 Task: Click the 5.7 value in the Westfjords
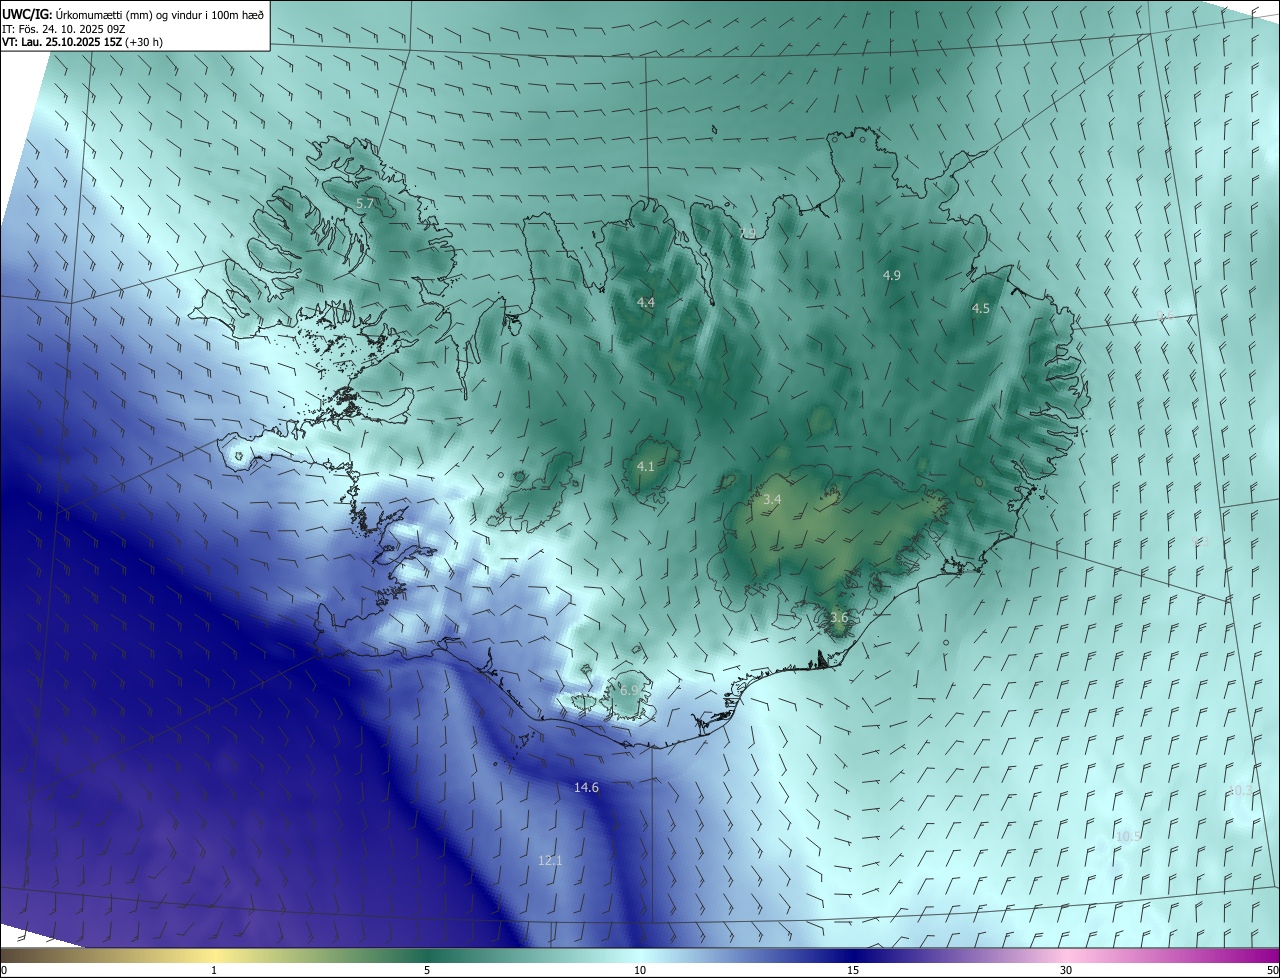tap(365, 203)
